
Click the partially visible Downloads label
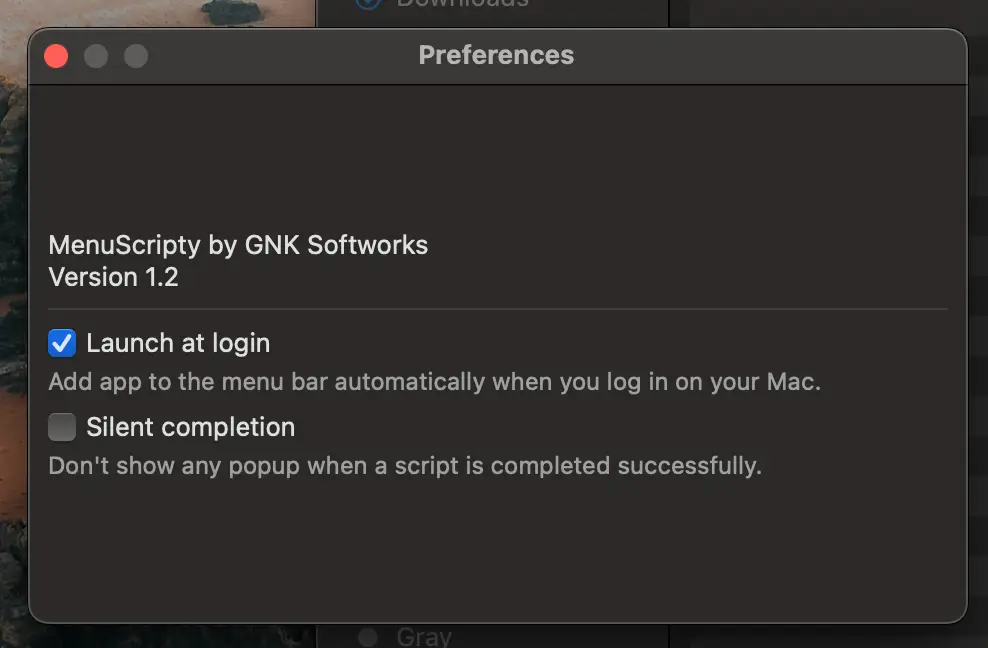click(462, 5)
